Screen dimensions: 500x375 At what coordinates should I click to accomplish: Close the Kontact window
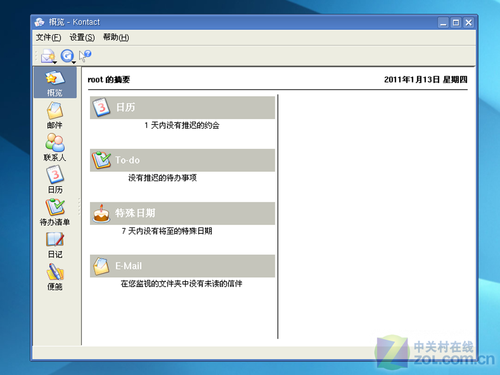pos(469,23)
